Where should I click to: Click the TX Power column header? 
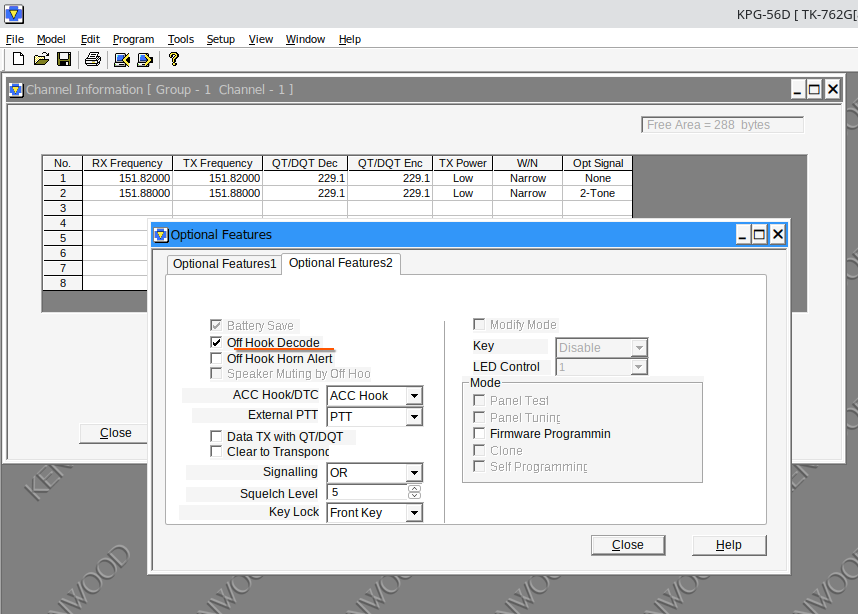[x=462, y=163]
